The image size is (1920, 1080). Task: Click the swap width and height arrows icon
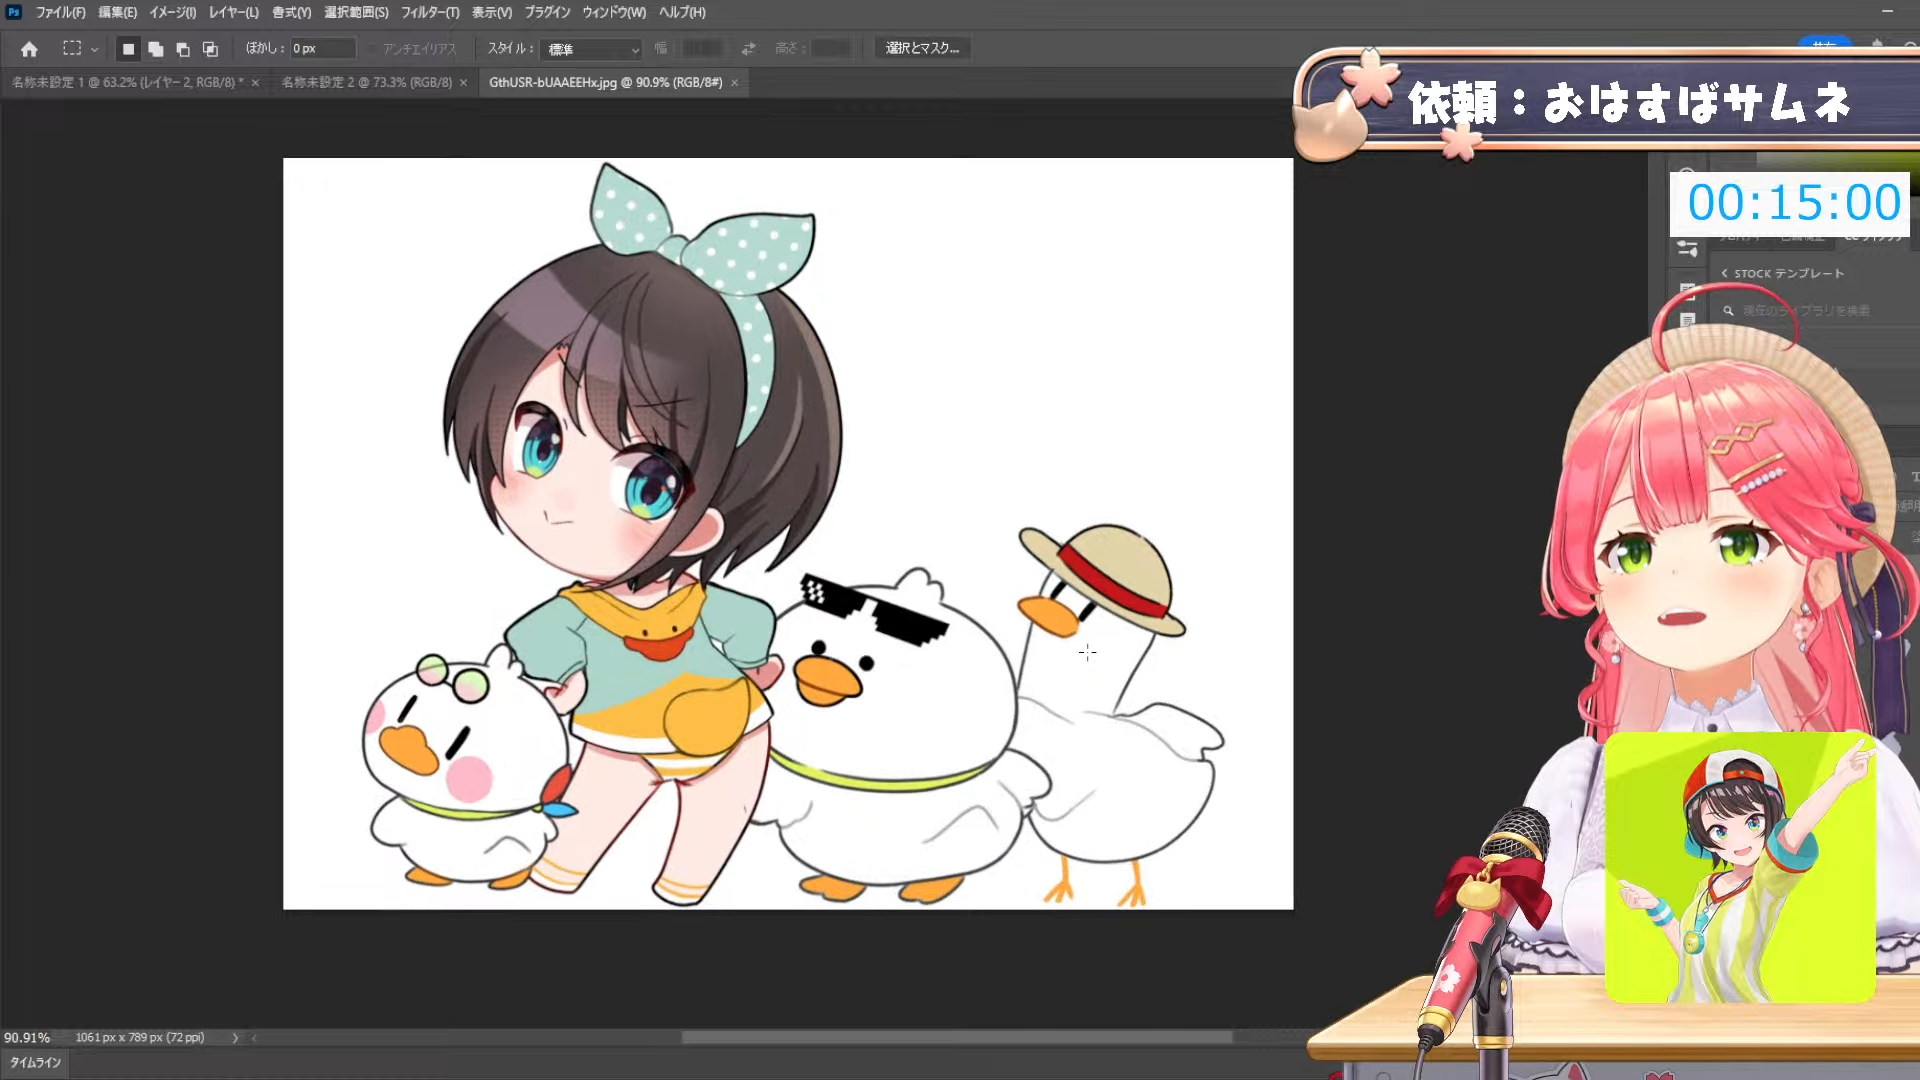click(x=749, y=48)
